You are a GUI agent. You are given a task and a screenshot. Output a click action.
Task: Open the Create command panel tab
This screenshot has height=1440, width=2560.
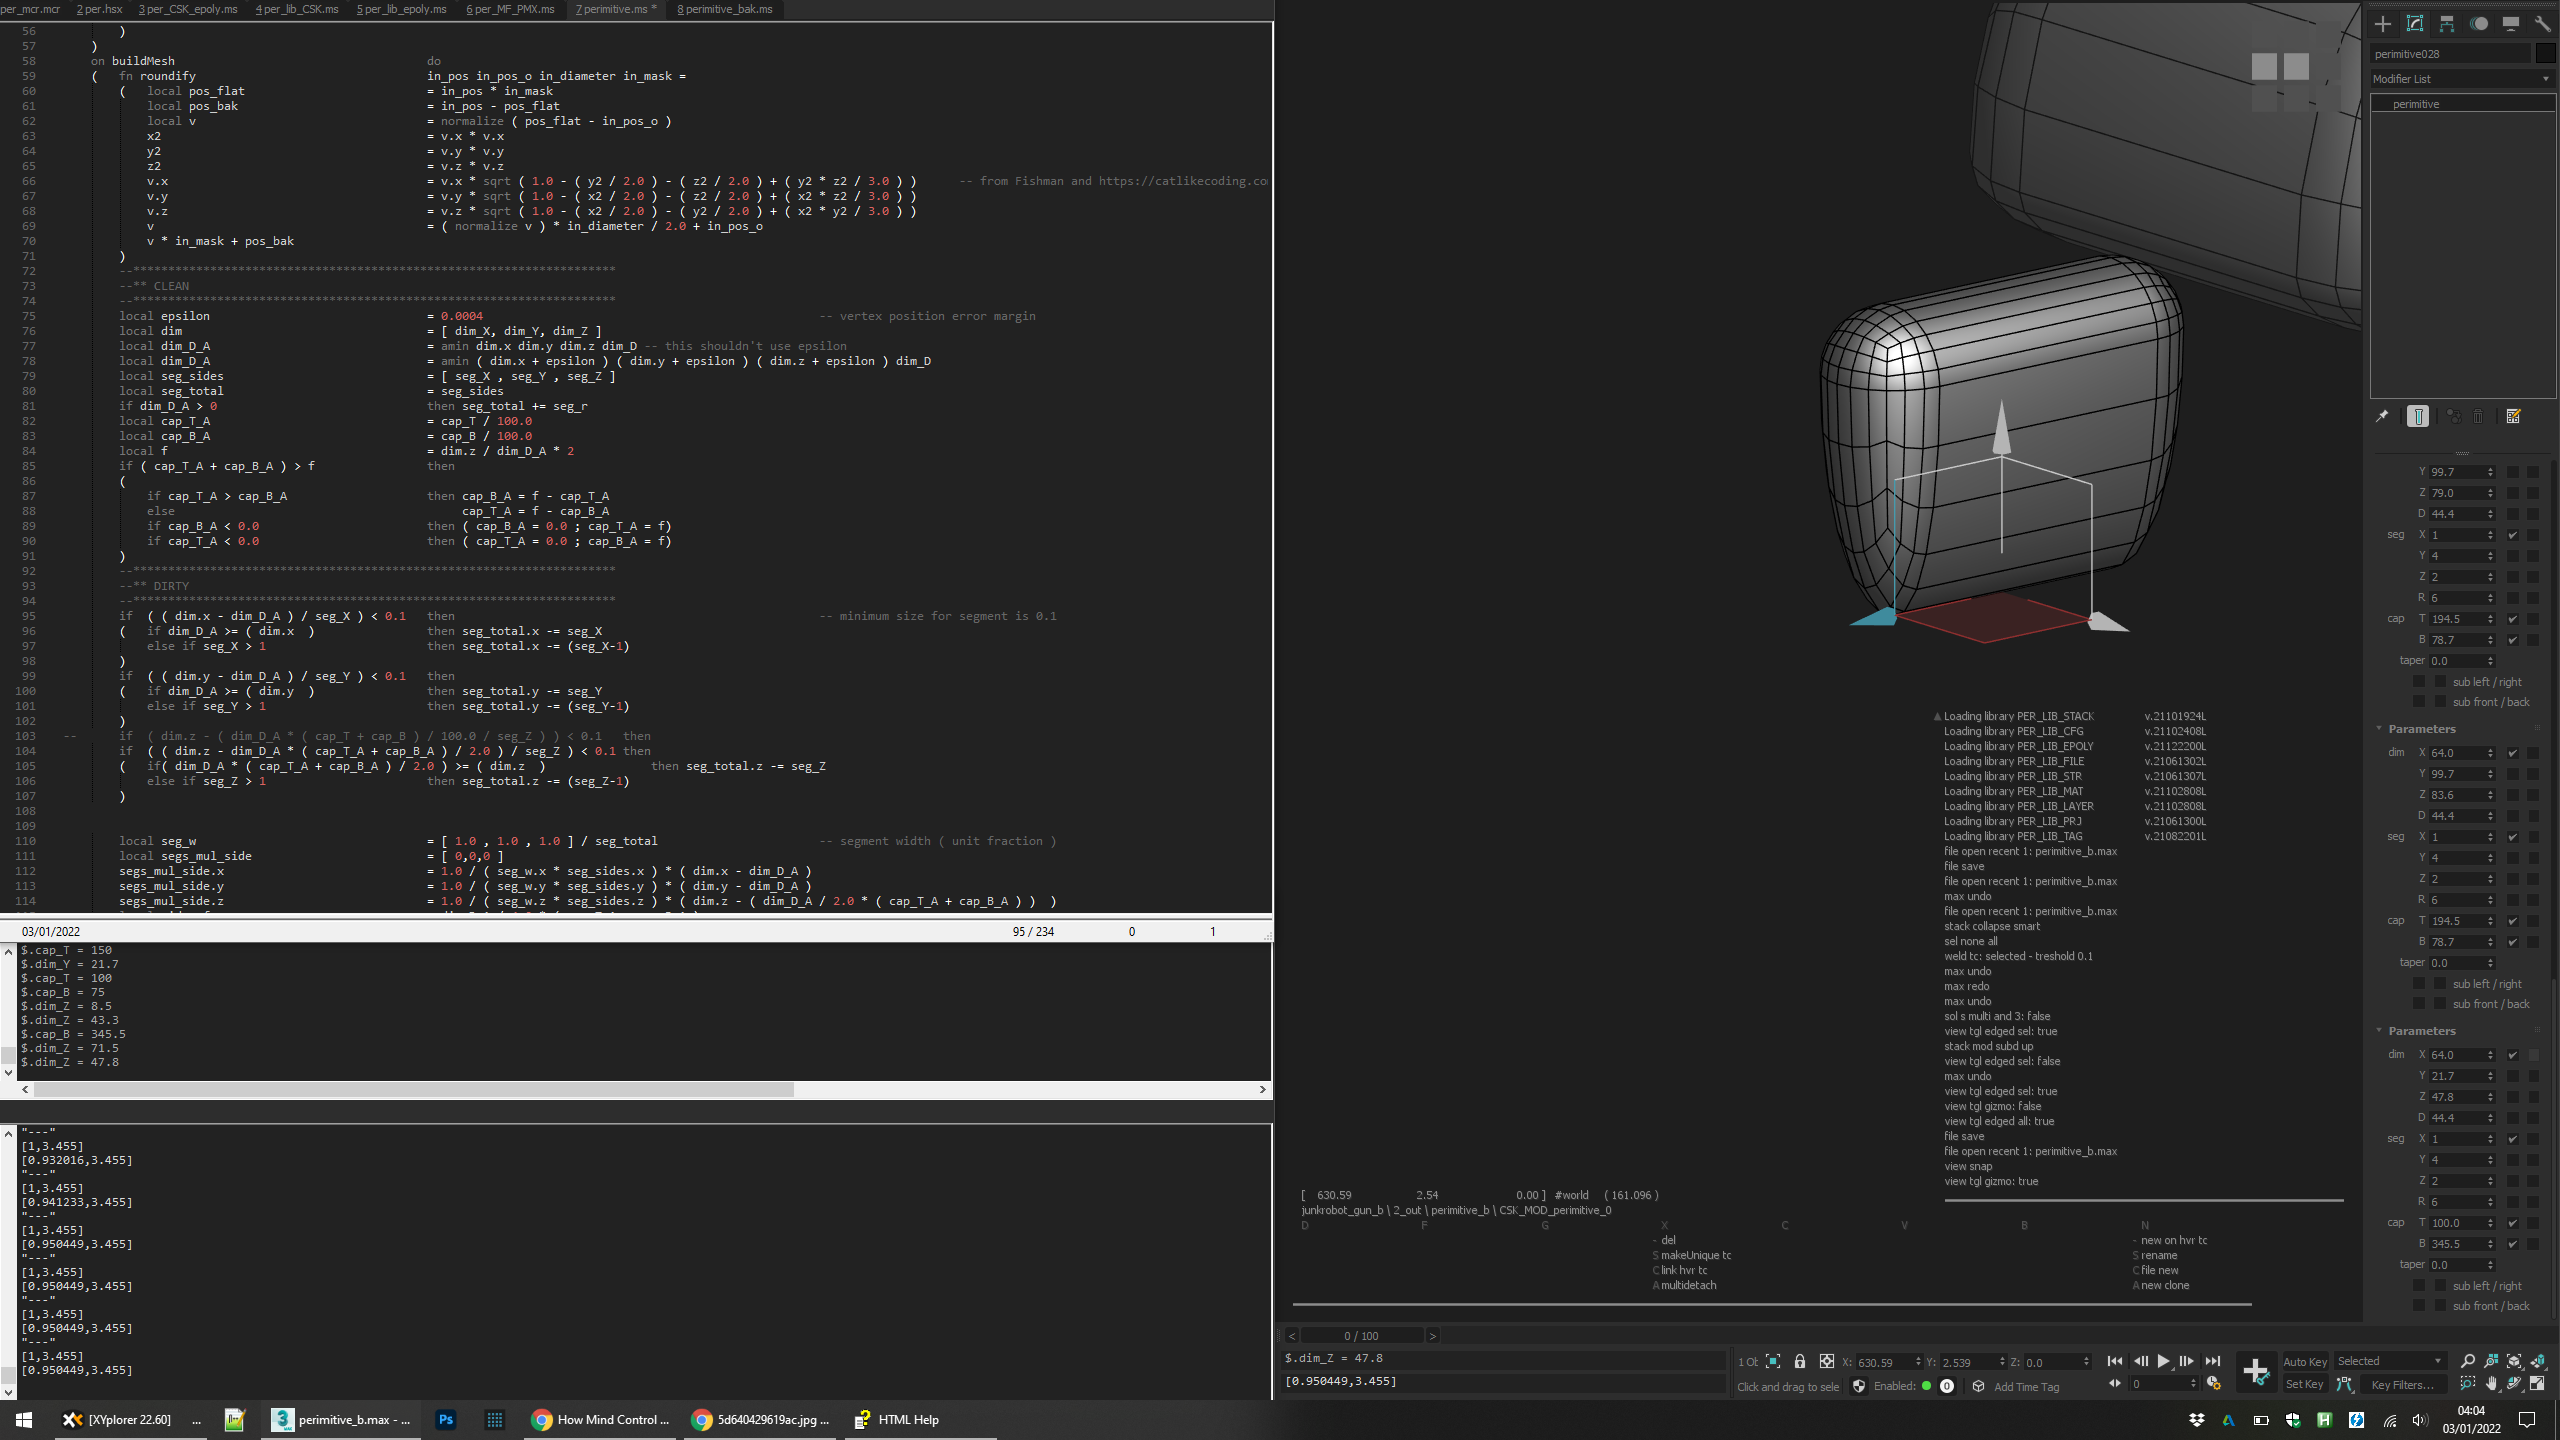point(2383,24)
